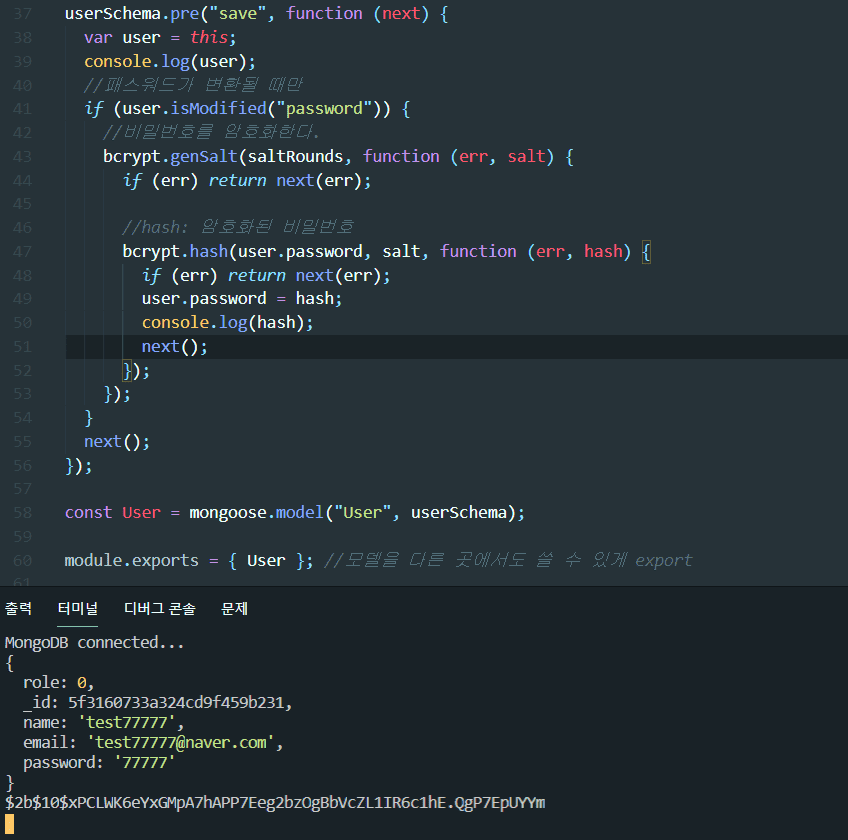Click 'next();' on line 55

(117, 442)
